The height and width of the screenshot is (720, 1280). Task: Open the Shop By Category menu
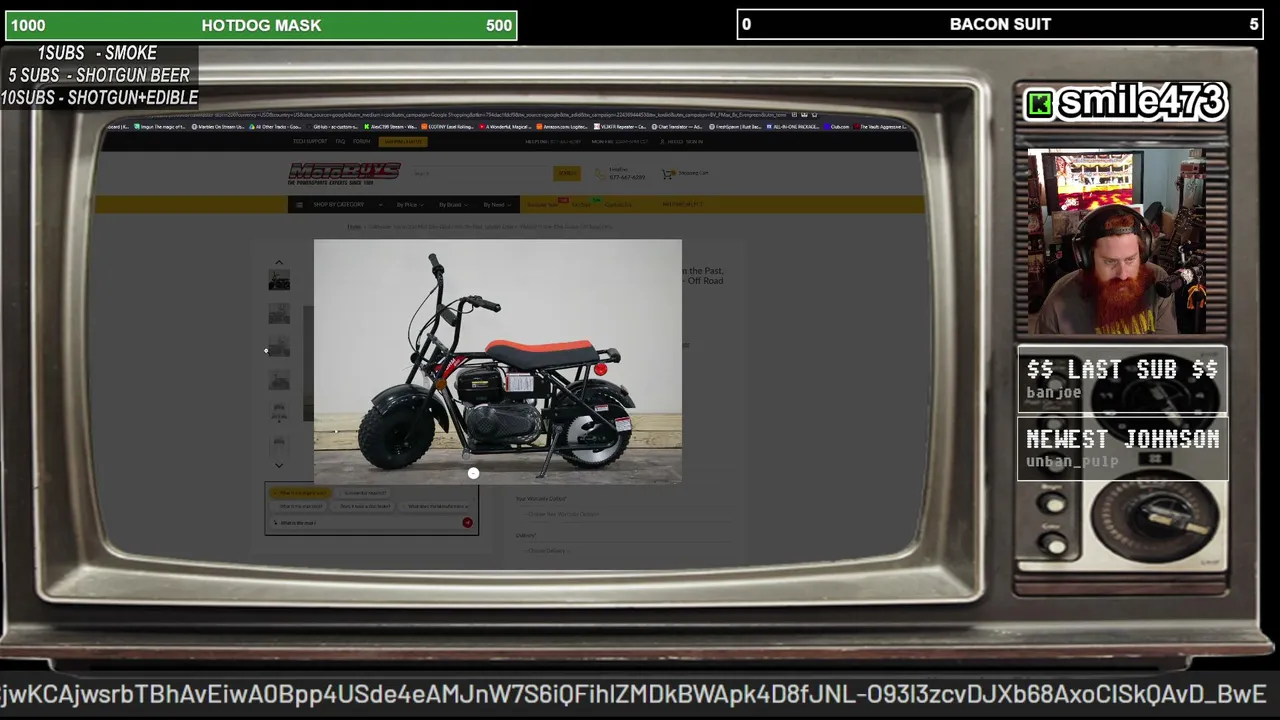pyautogui.click(x=338, y=205)
